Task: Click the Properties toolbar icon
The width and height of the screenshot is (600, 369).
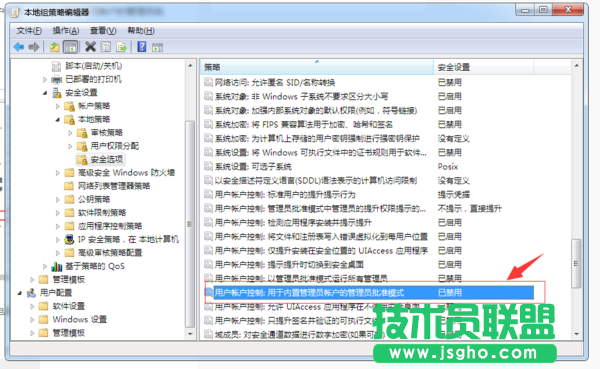Action: point(106,47)
